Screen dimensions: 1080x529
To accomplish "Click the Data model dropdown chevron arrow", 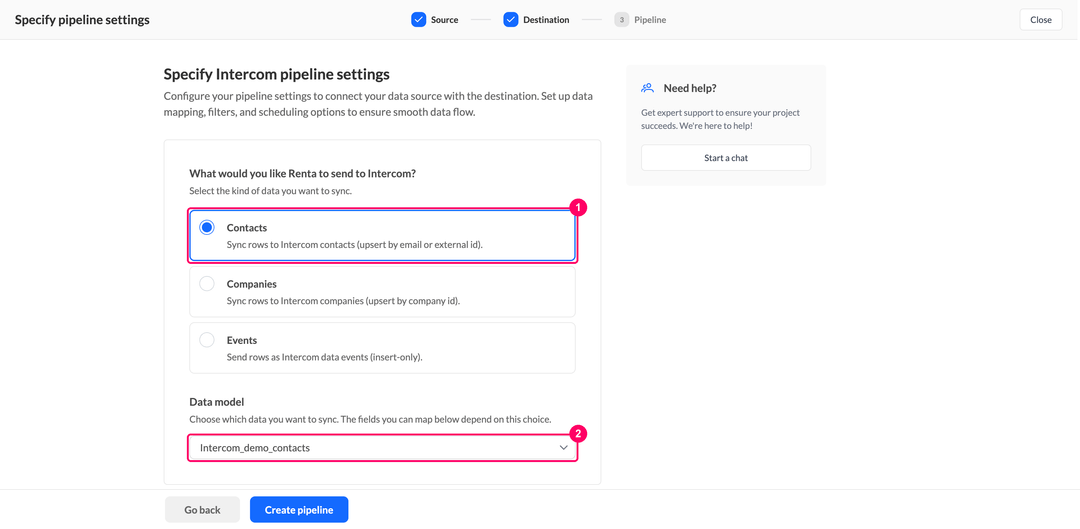I will [x=564, y=448].
